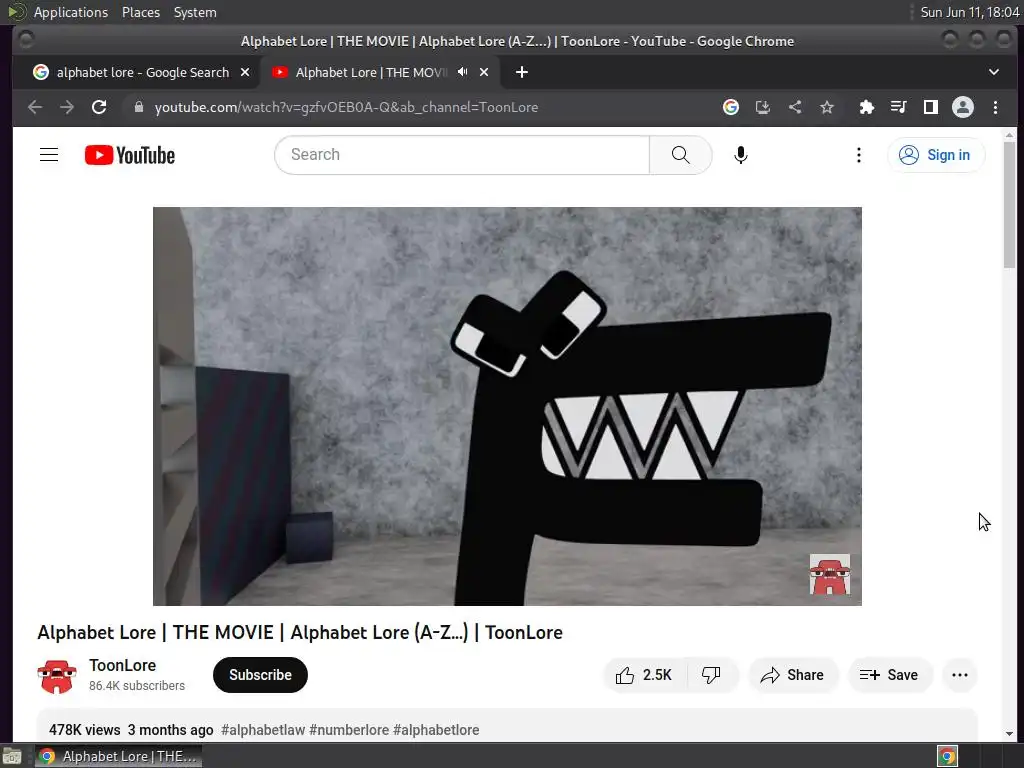This screenshot has width=1024, height=768.
Task: Open Chrome profile avatar
Action: pyautogui.click(x=963, y=107)
